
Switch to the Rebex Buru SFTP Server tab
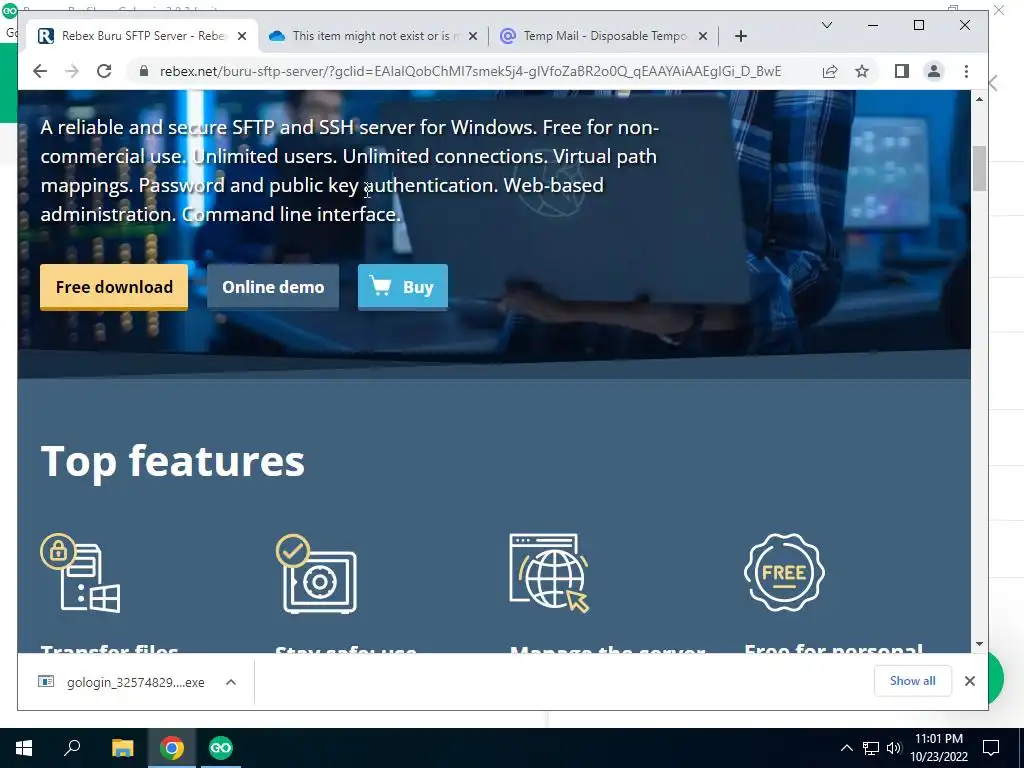(x=142, y=36)
